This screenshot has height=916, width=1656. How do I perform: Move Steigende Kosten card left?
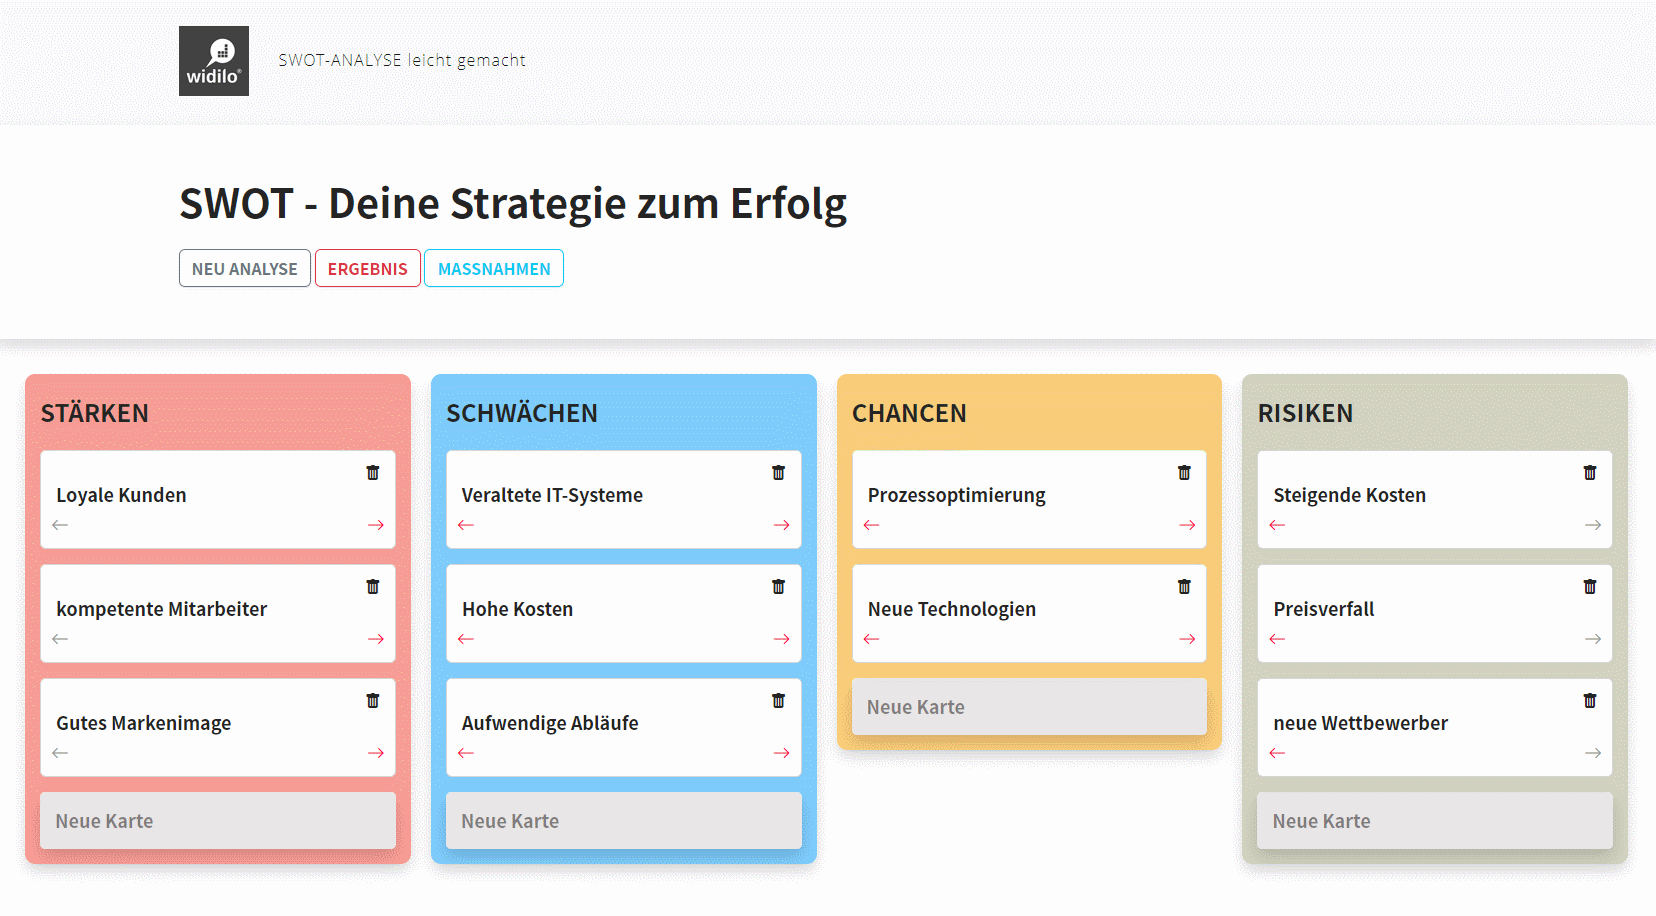[1277, 525]
